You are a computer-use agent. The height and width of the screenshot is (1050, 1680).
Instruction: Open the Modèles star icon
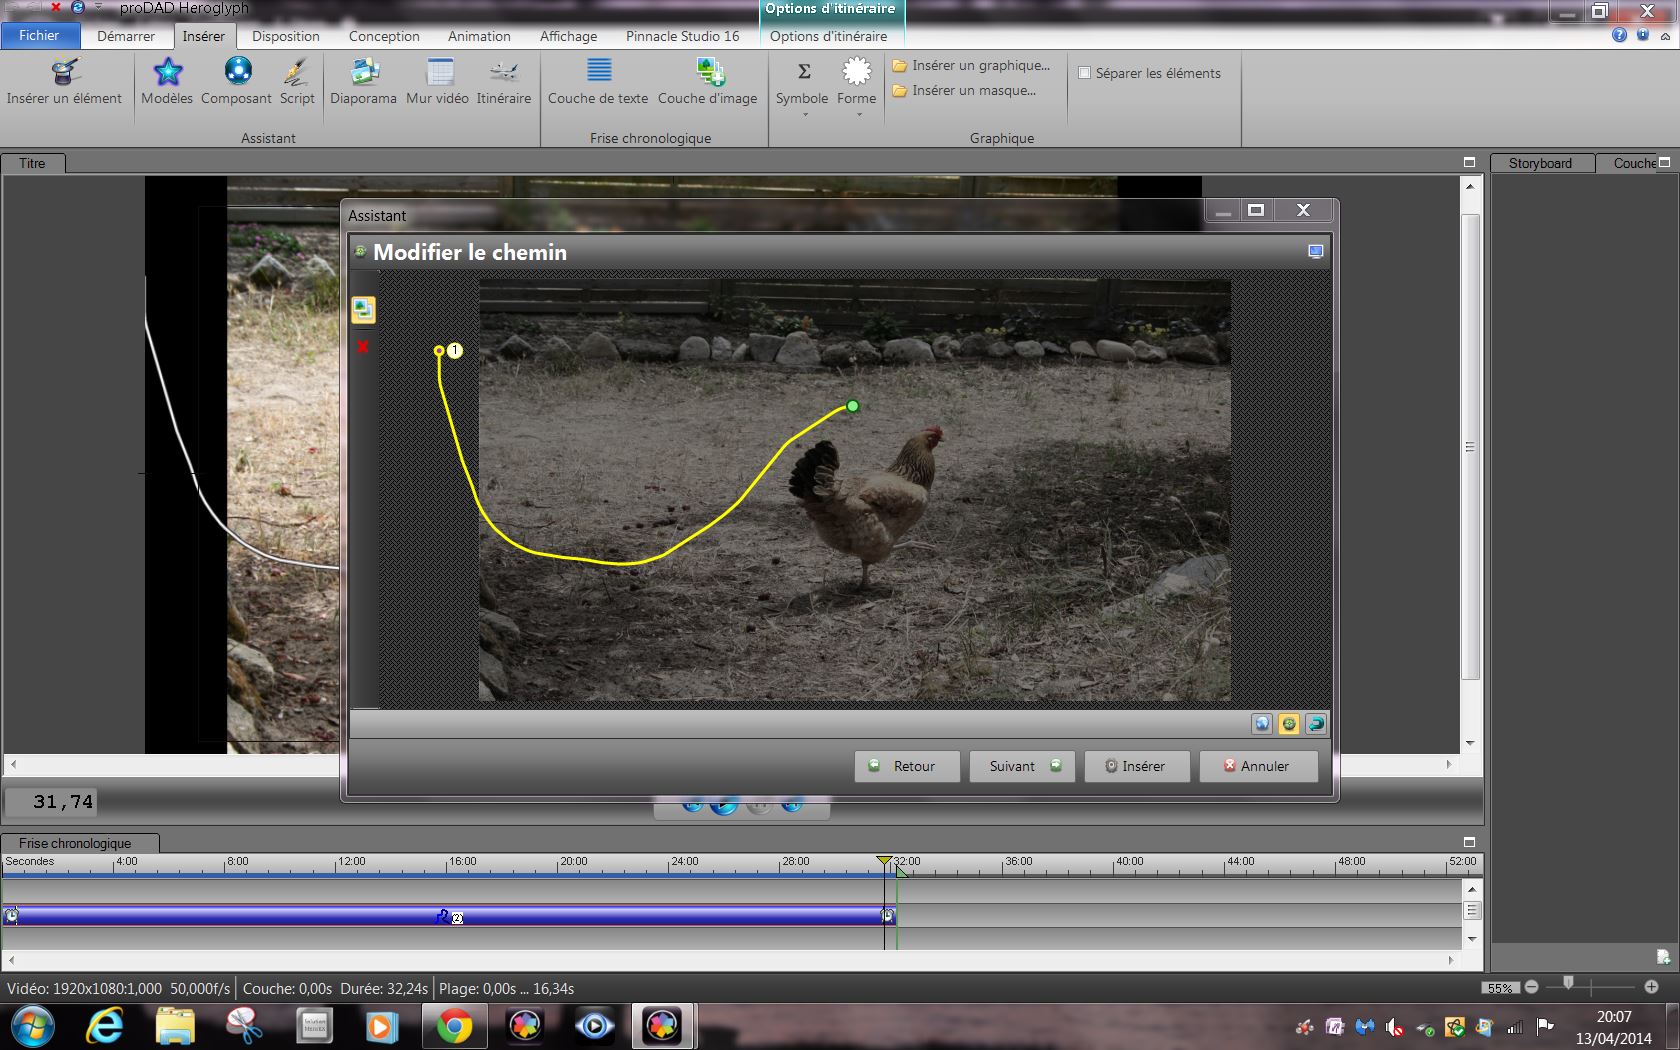[x=167, y=72]
